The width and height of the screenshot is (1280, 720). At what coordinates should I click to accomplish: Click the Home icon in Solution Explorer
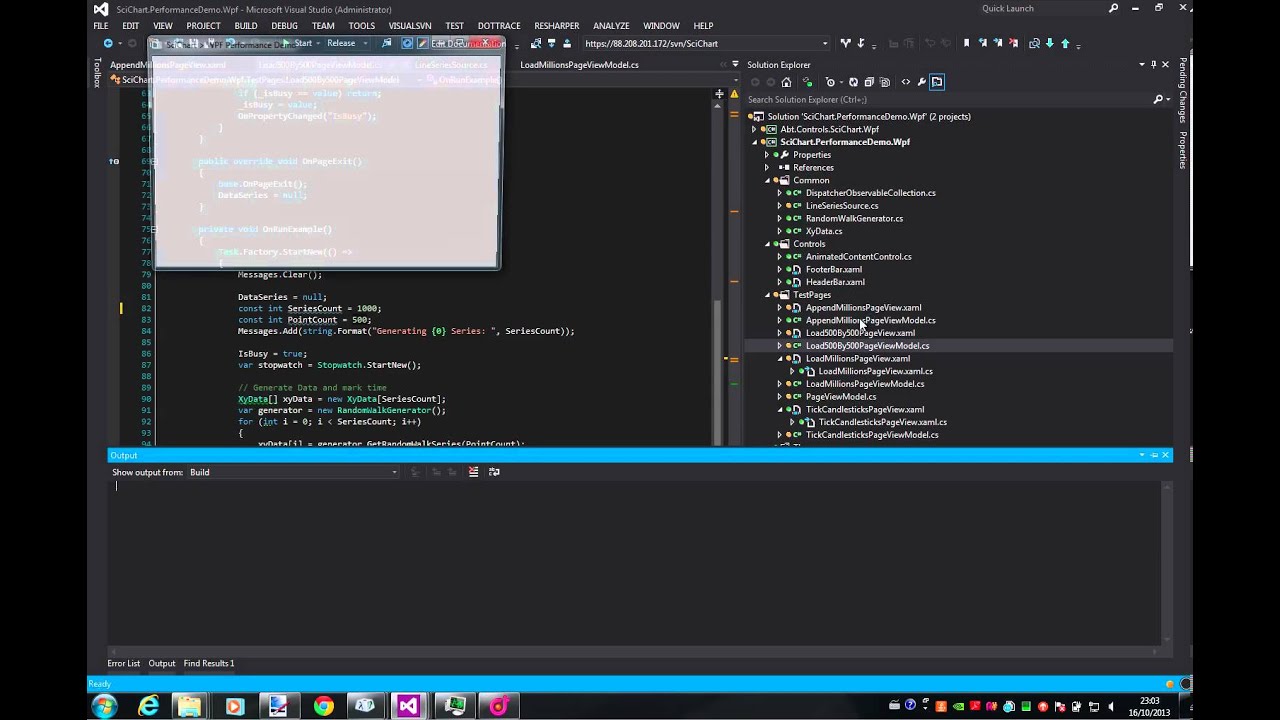(786, 82)
